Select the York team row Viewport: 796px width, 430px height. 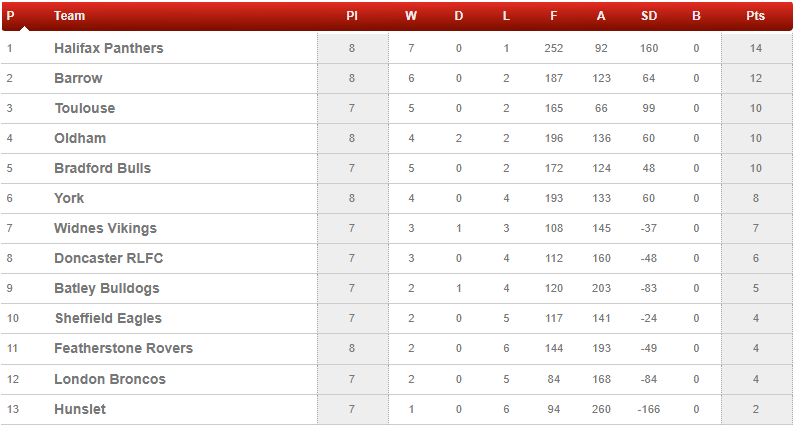pos(396,199)
